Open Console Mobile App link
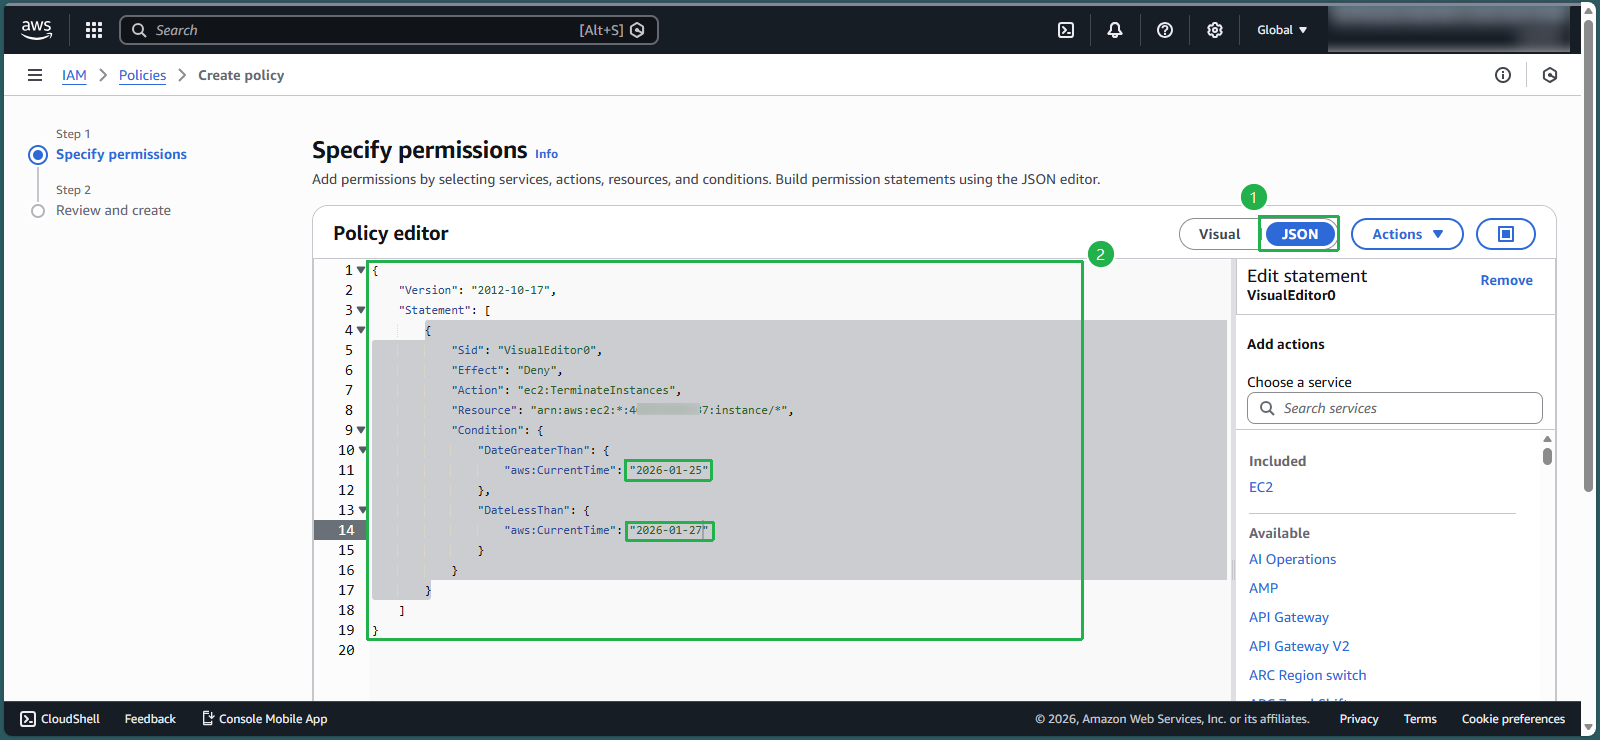 (x=264, y=719)
